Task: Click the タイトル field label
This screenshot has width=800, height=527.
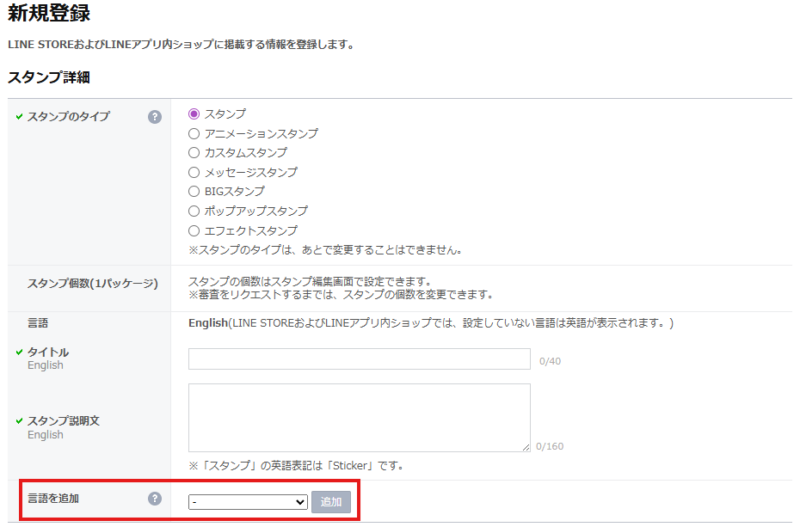Action: (48, 353)
